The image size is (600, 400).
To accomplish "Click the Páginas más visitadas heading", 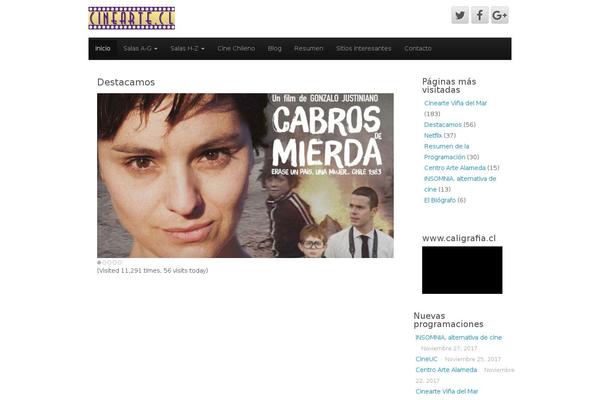I will click(x=449, y=86).
